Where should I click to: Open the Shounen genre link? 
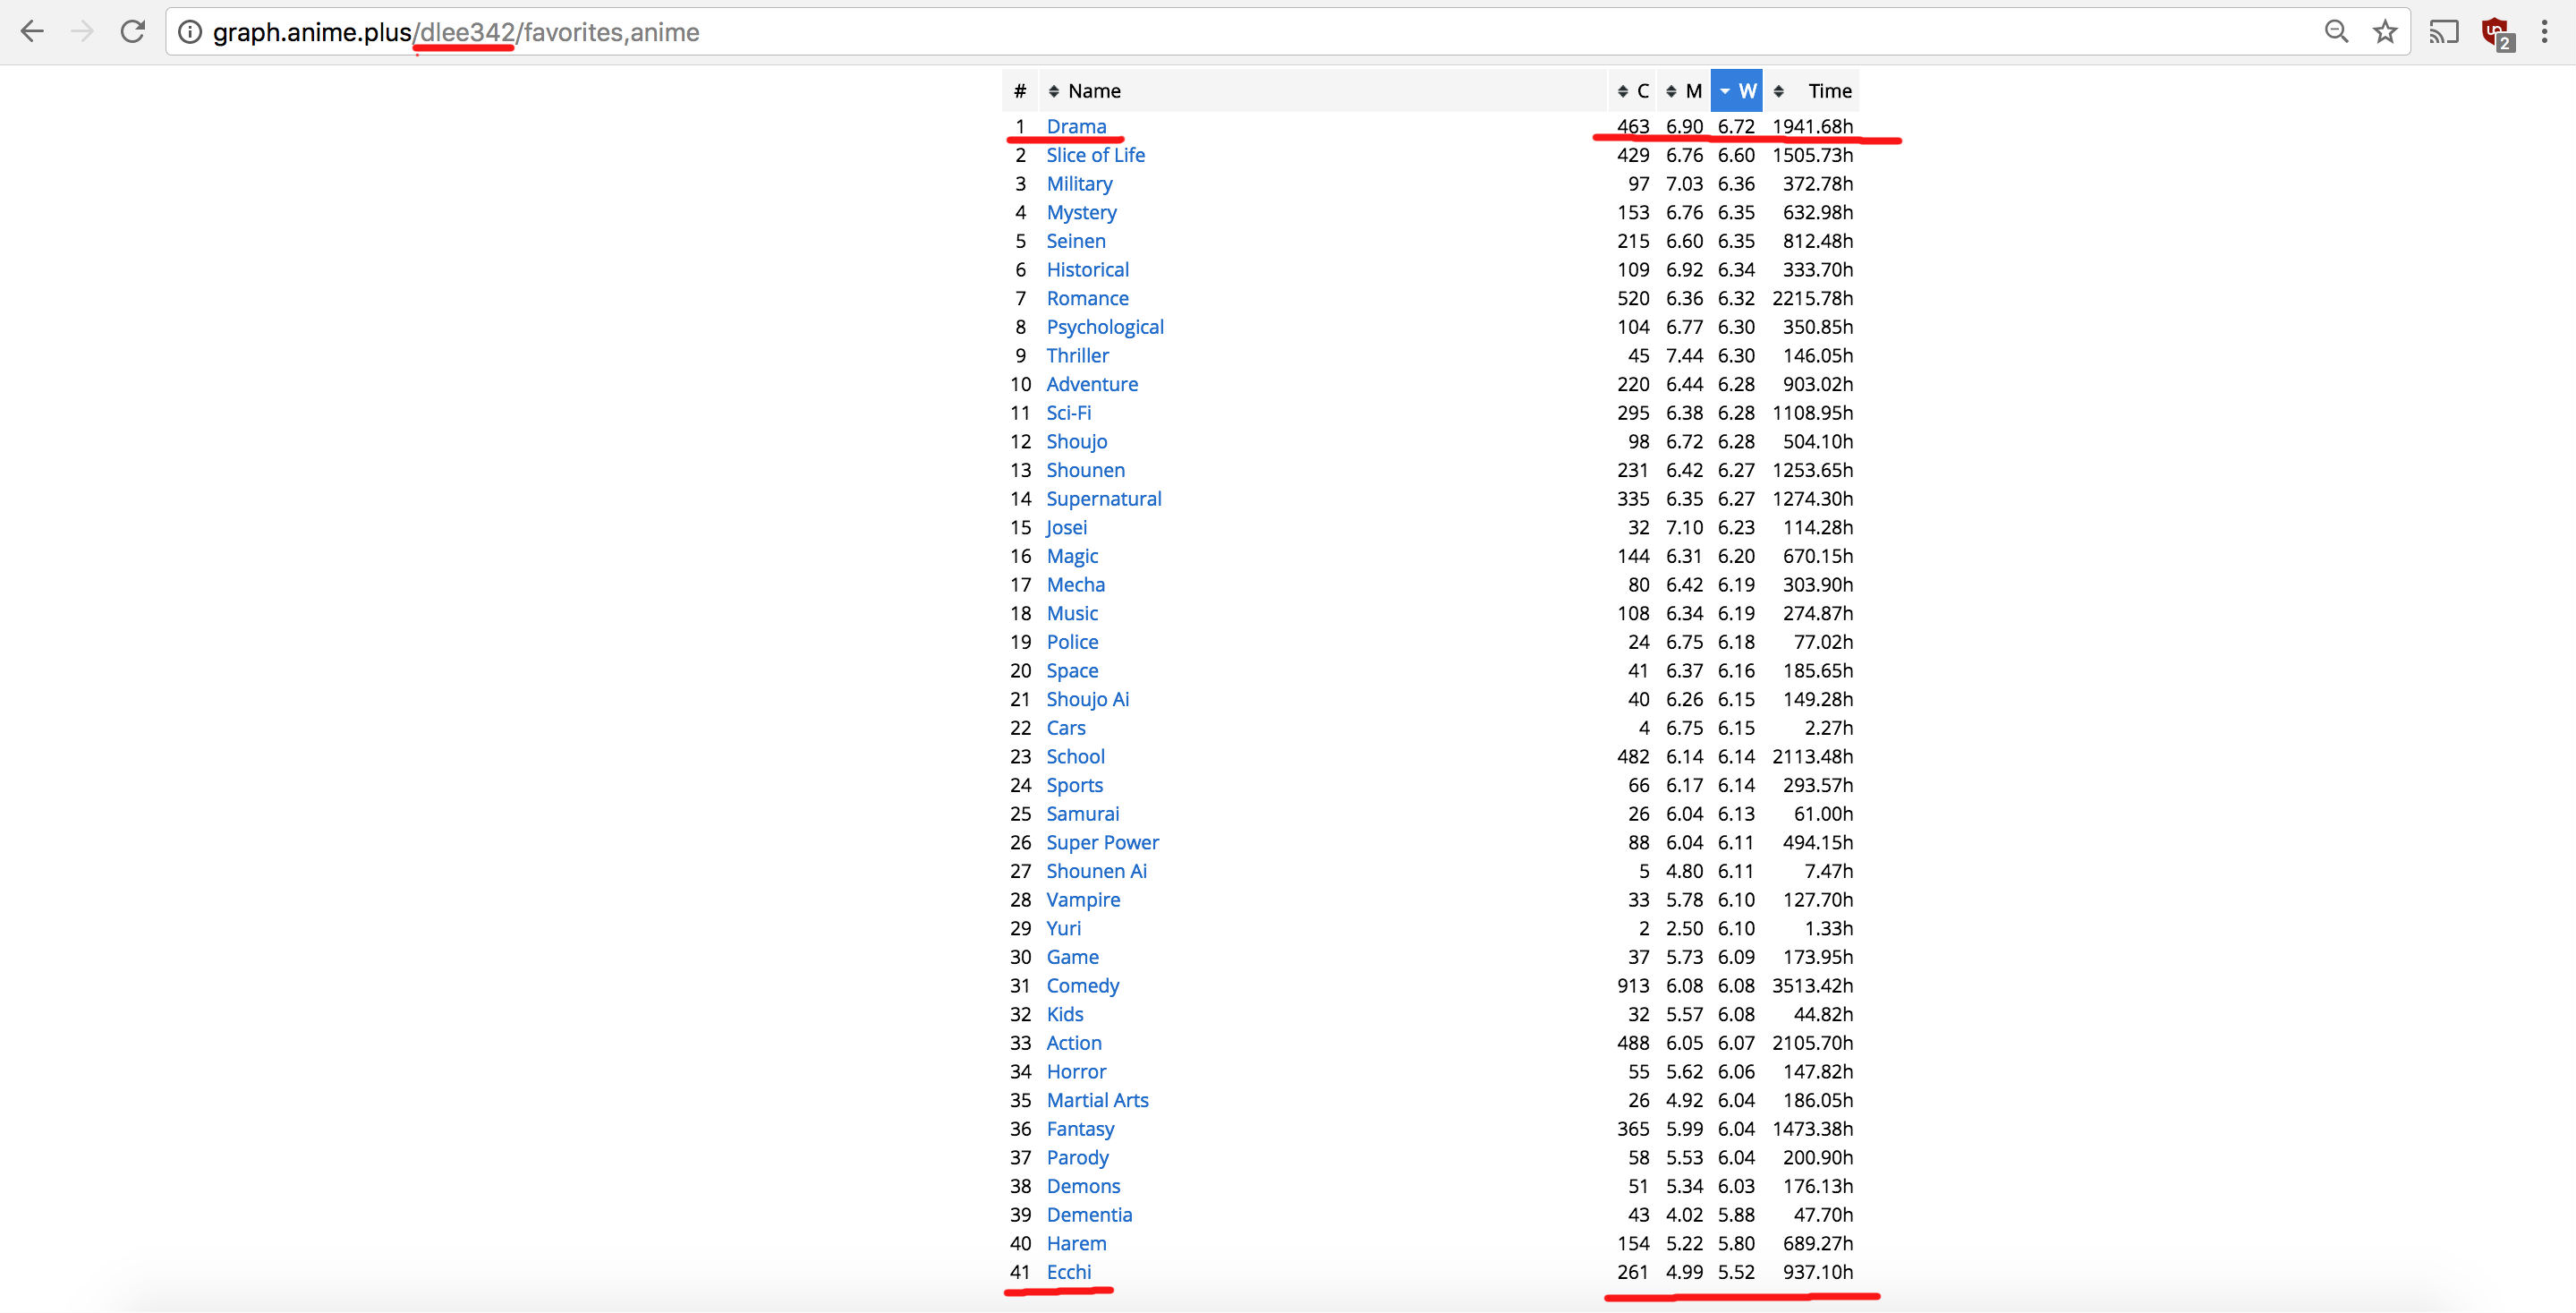pyautogui.click(x=1085, y=470)
